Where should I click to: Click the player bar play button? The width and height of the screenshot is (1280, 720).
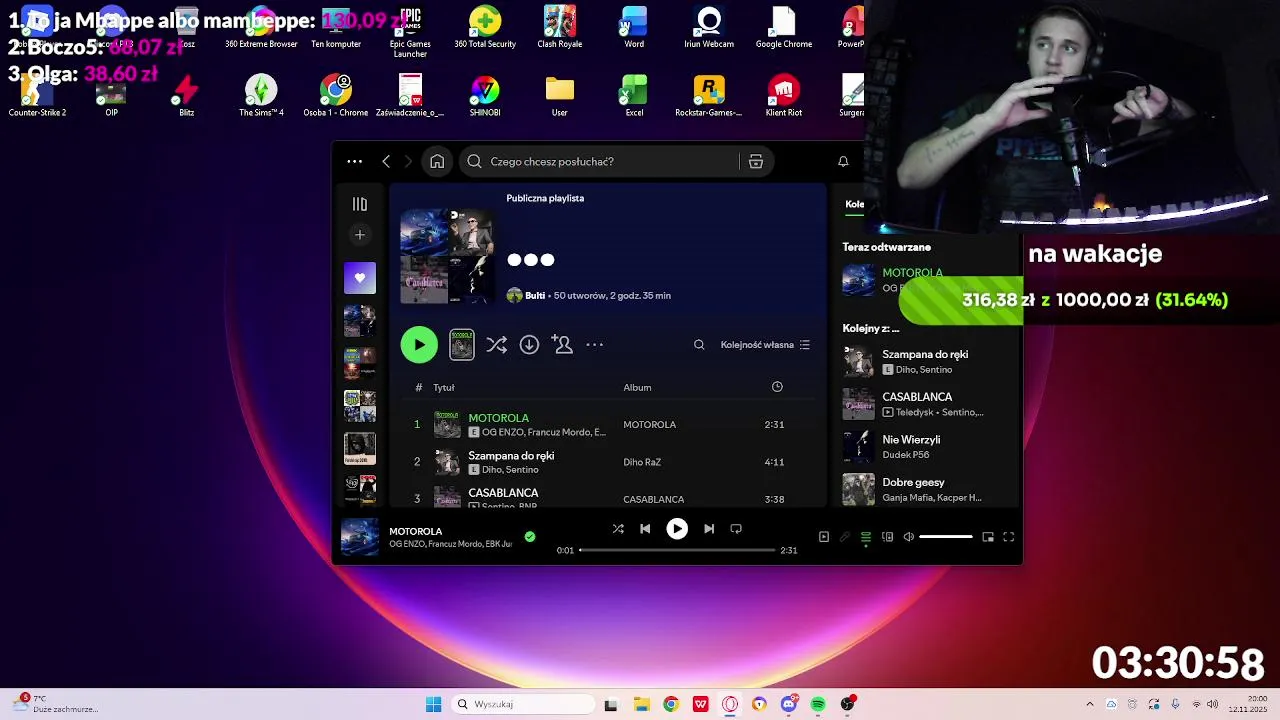[677, 529]
